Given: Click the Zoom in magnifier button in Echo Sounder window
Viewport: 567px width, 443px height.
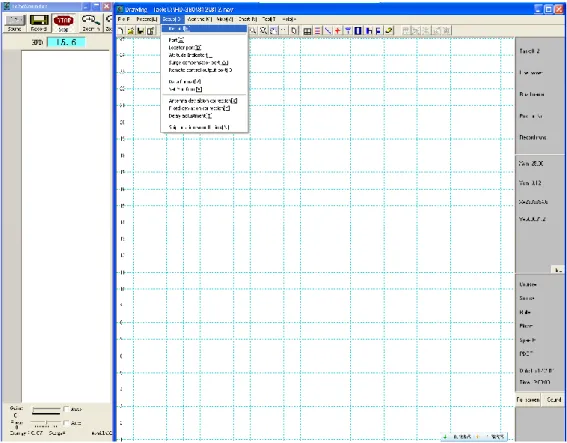Looking at the screenshot, I should coord(90,23).
